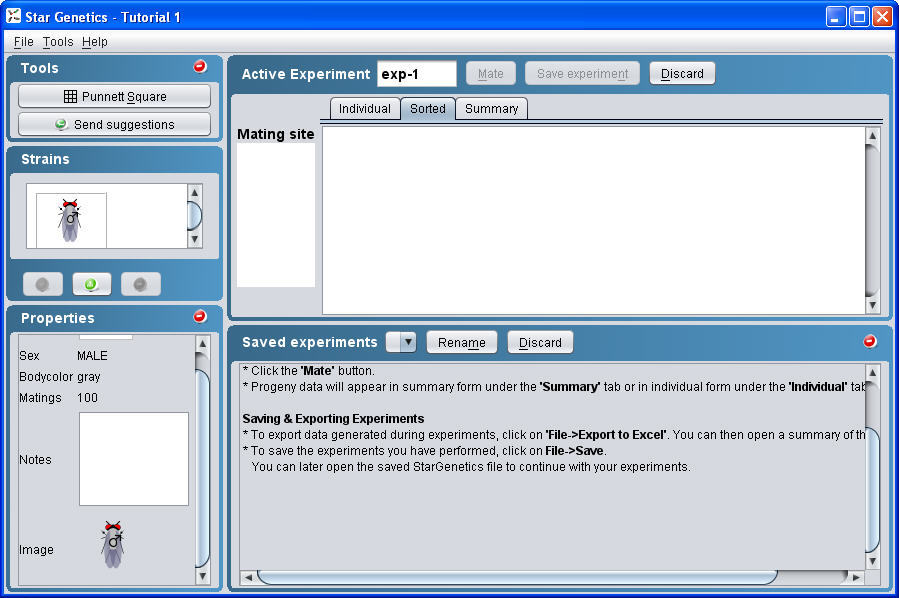Screen dimensions: 899x598
Task: Click instructions horizontal scroll right arrow
Action: click(x=856, y=577)
